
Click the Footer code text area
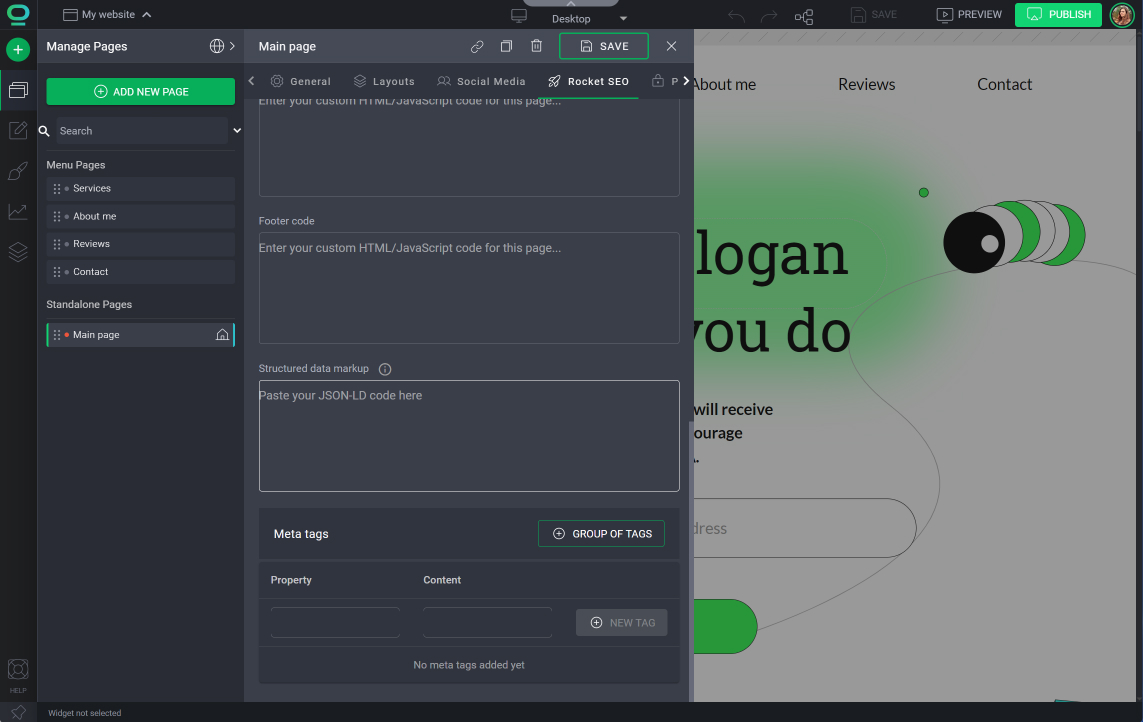469,288
